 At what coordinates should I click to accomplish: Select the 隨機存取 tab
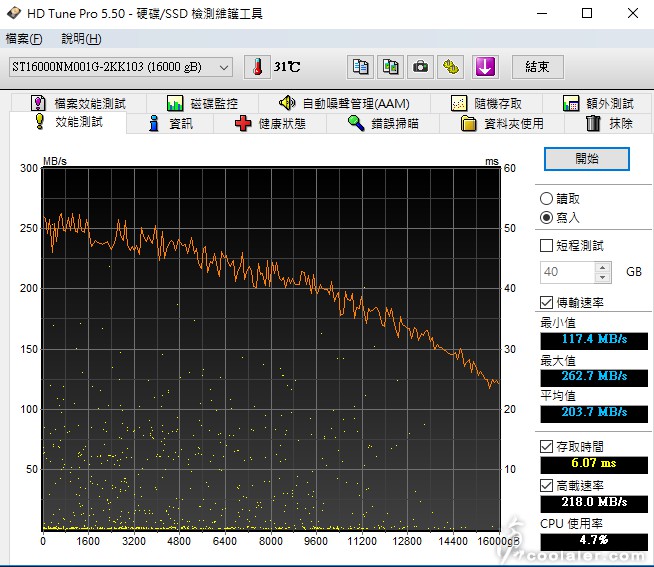pyautogui.click(x=486, y=103)
